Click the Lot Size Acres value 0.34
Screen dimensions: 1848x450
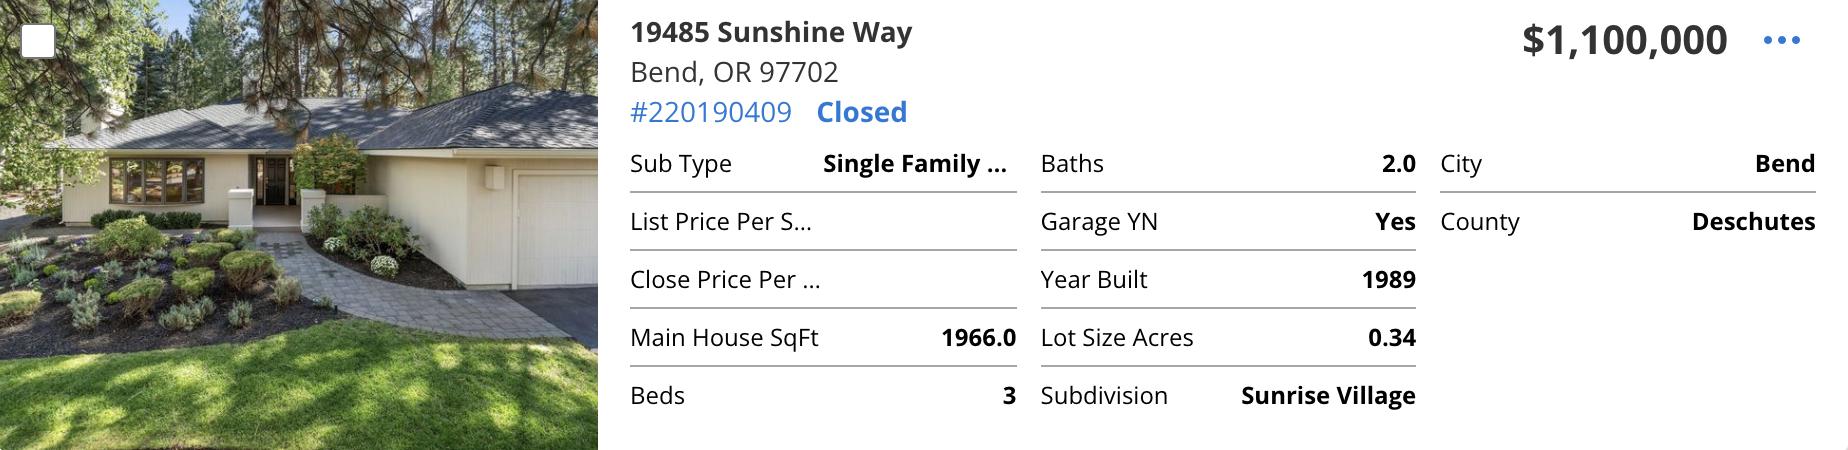coord(1391,338)
